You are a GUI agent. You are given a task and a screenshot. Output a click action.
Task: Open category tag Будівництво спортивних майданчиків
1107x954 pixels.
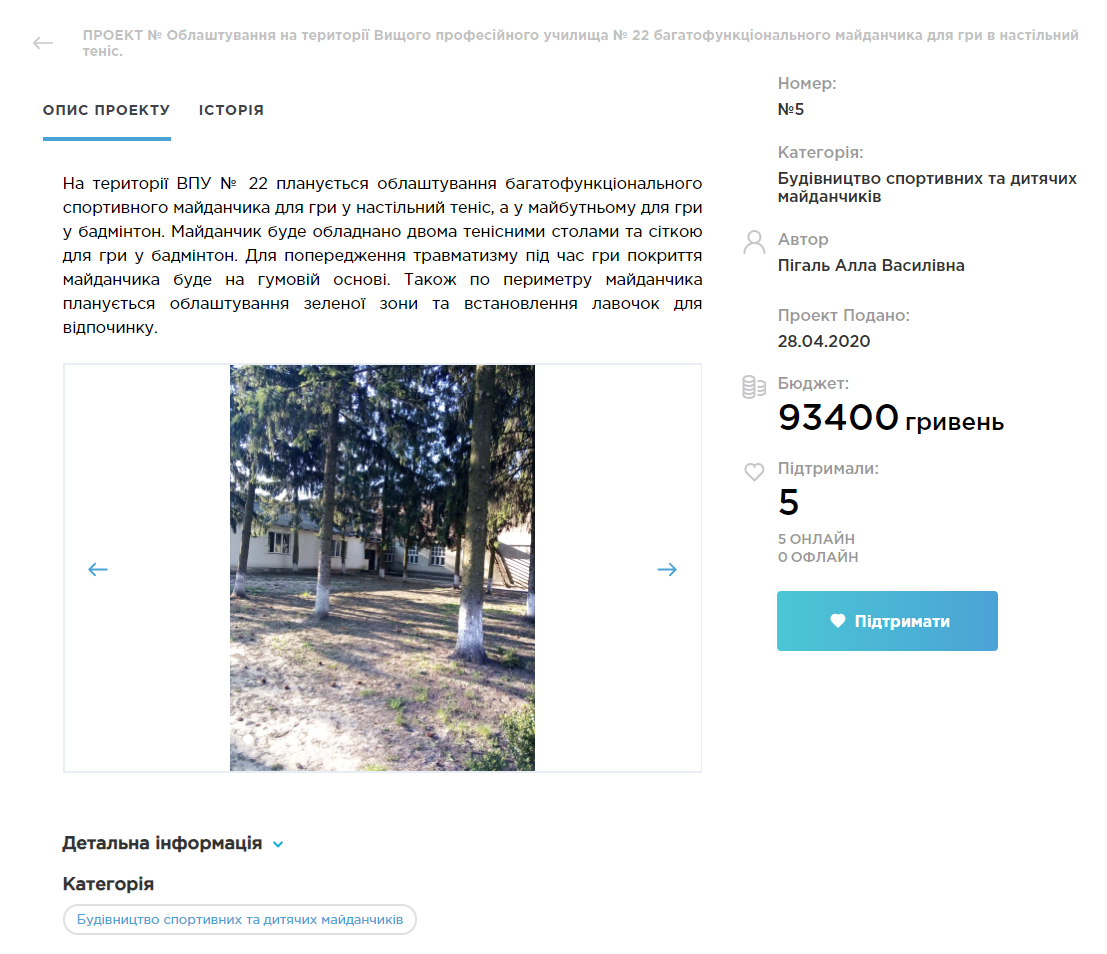coord(240,919)
